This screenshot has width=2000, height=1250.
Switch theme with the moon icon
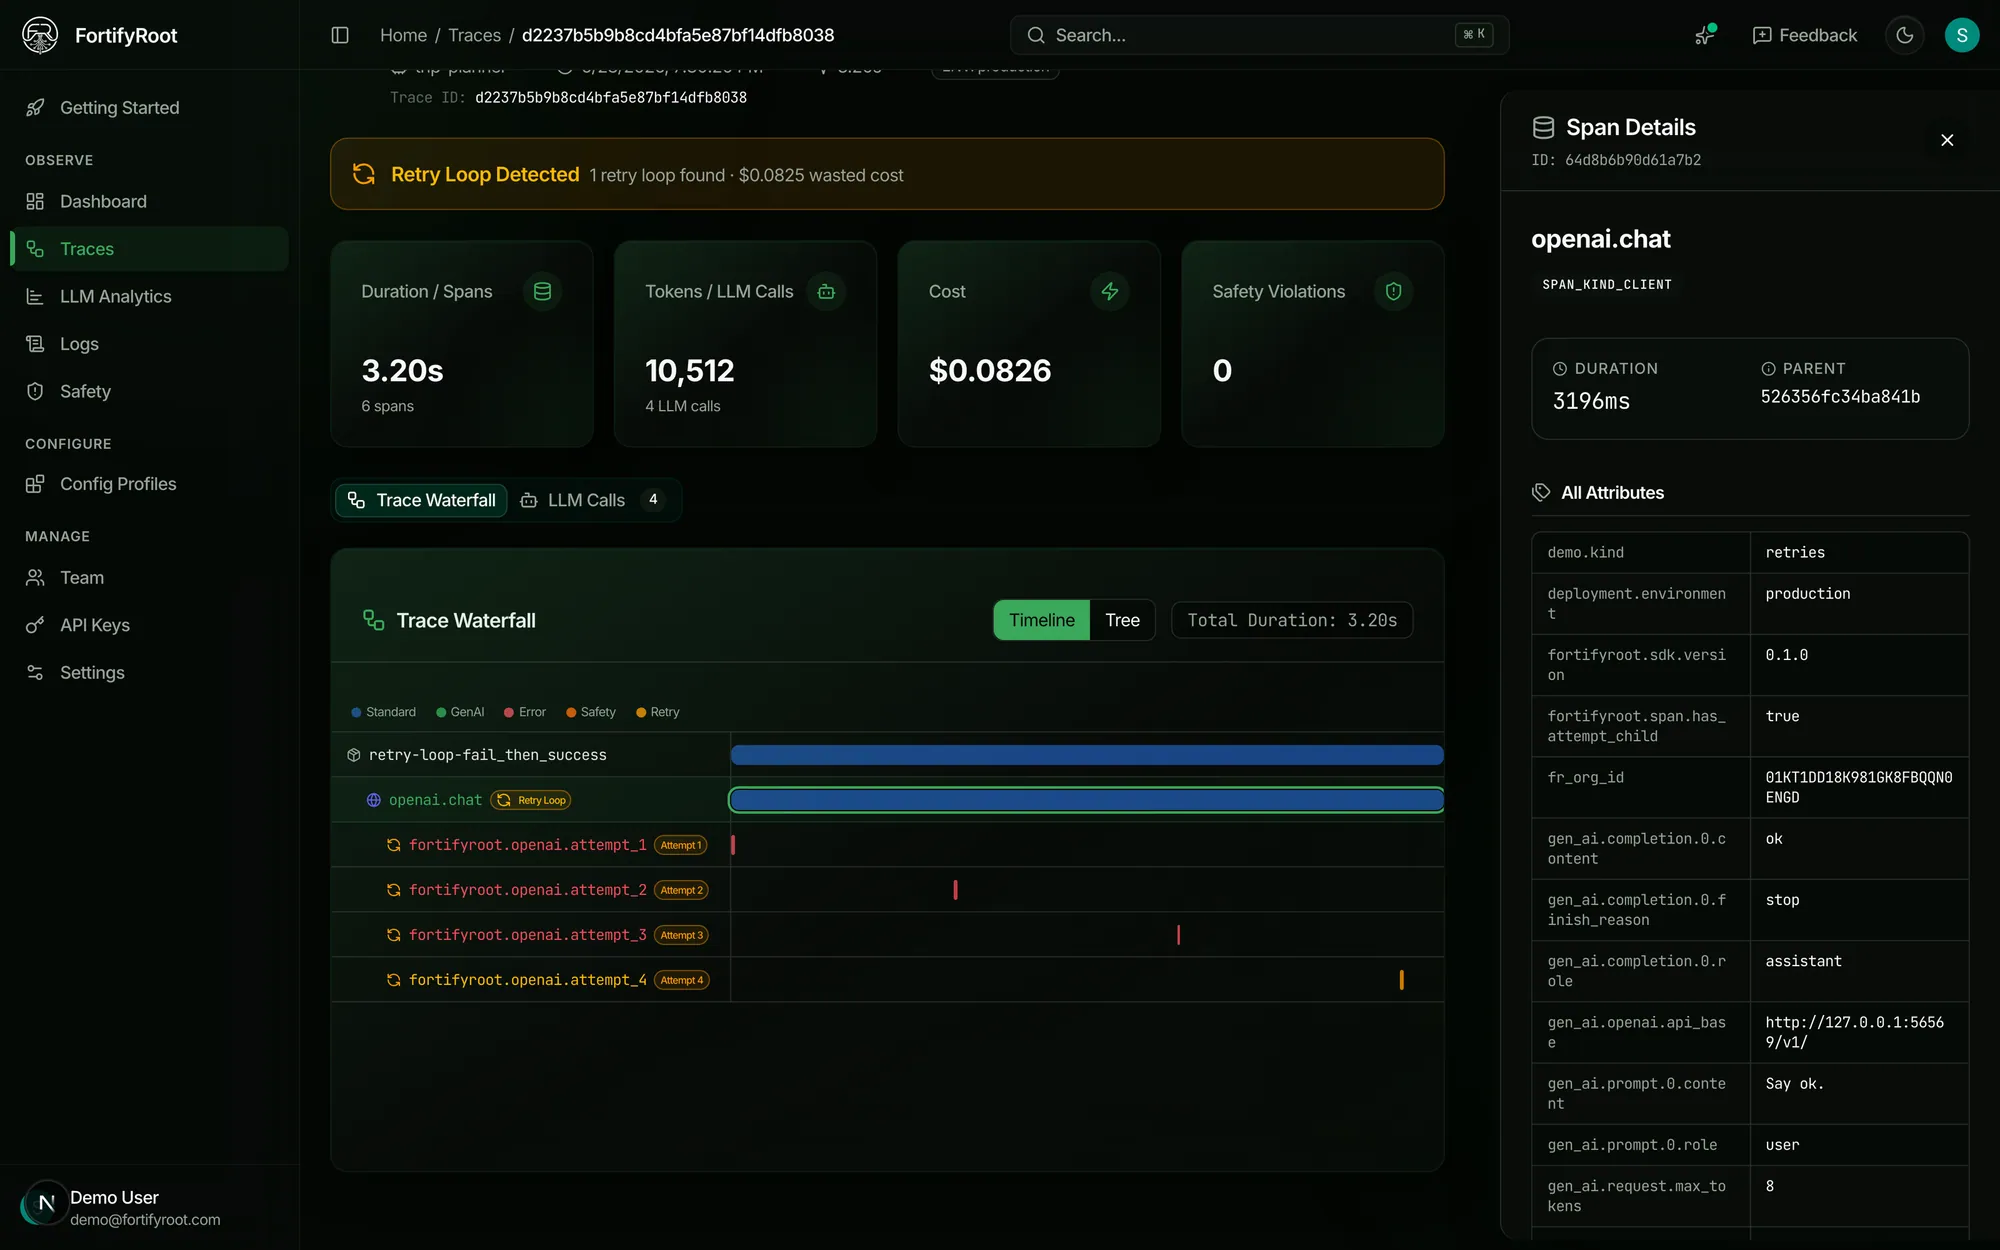point(1904,35)
